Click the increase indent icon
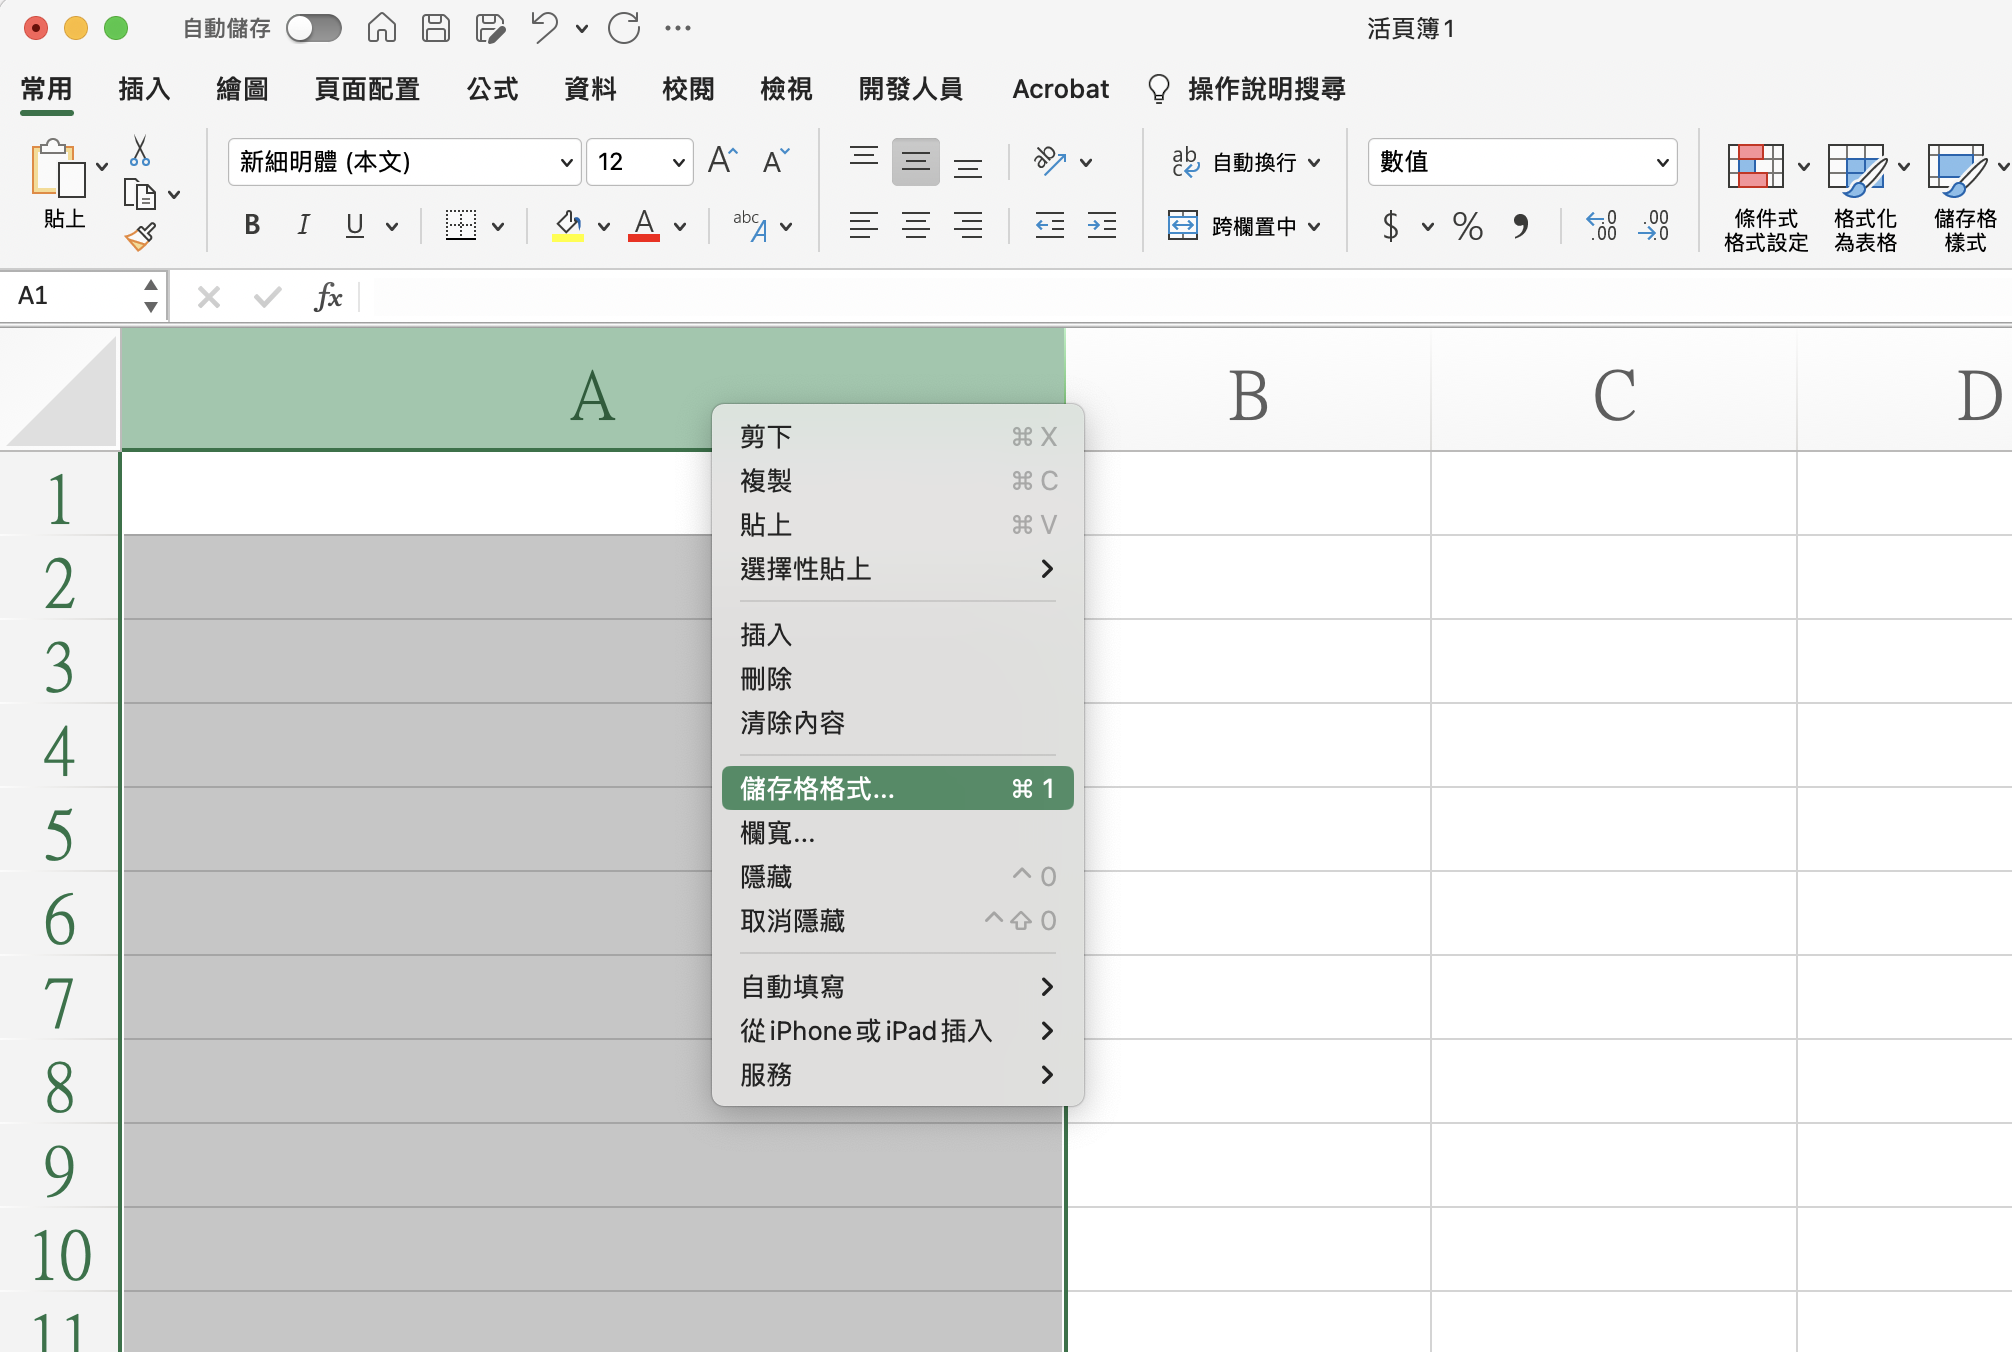Viewport: 2012px width, 1352px height. [x=1101, y=226]
